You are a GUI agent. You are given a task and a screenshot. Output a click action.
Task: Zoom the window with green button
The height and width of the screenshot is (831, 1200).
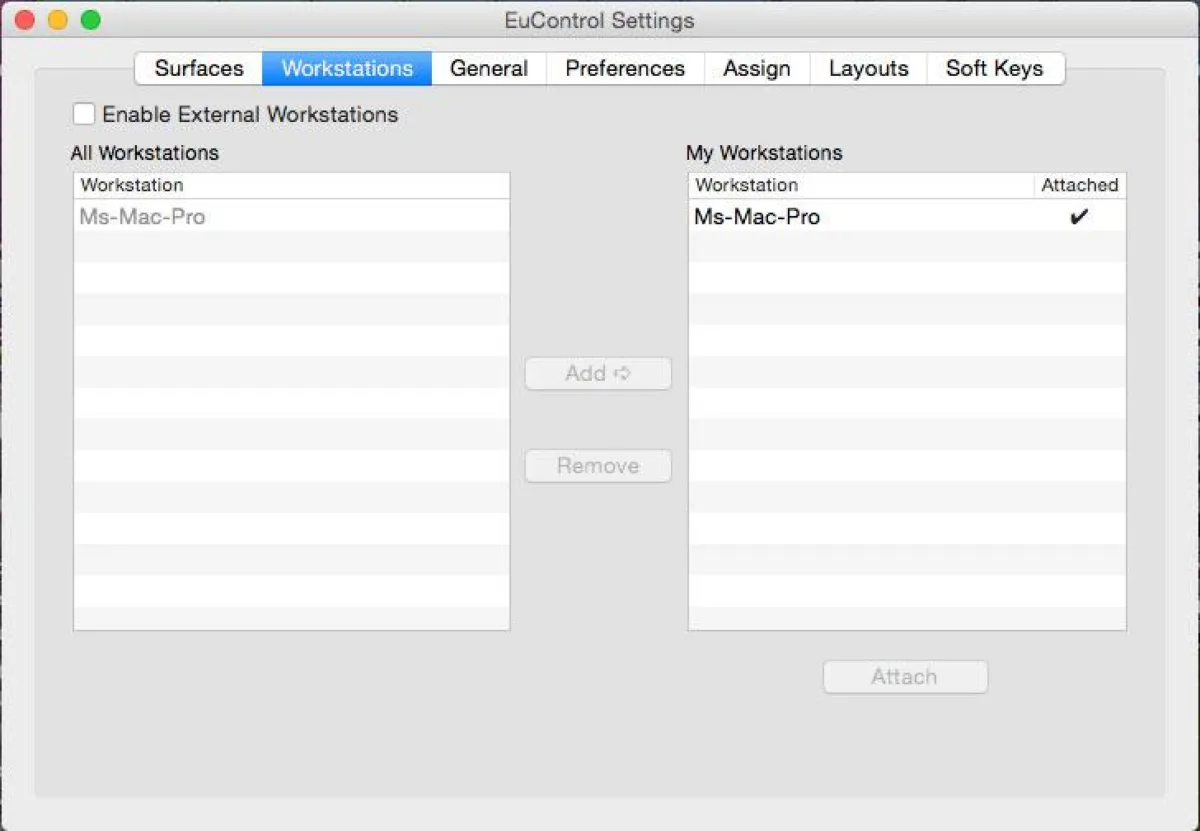91,20
